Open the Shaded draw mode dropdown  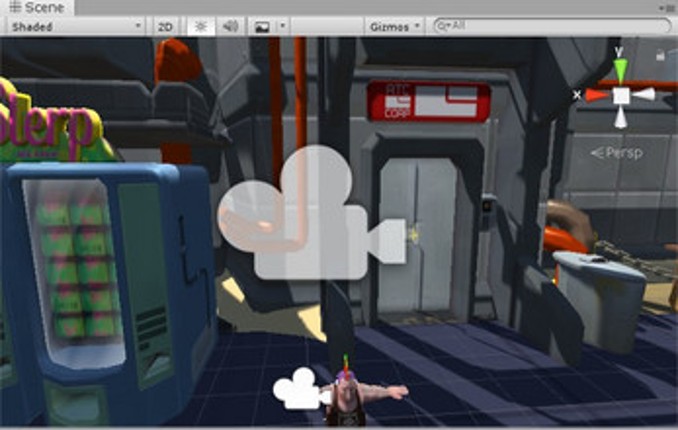pyautogui.click(x=76, y=27)
